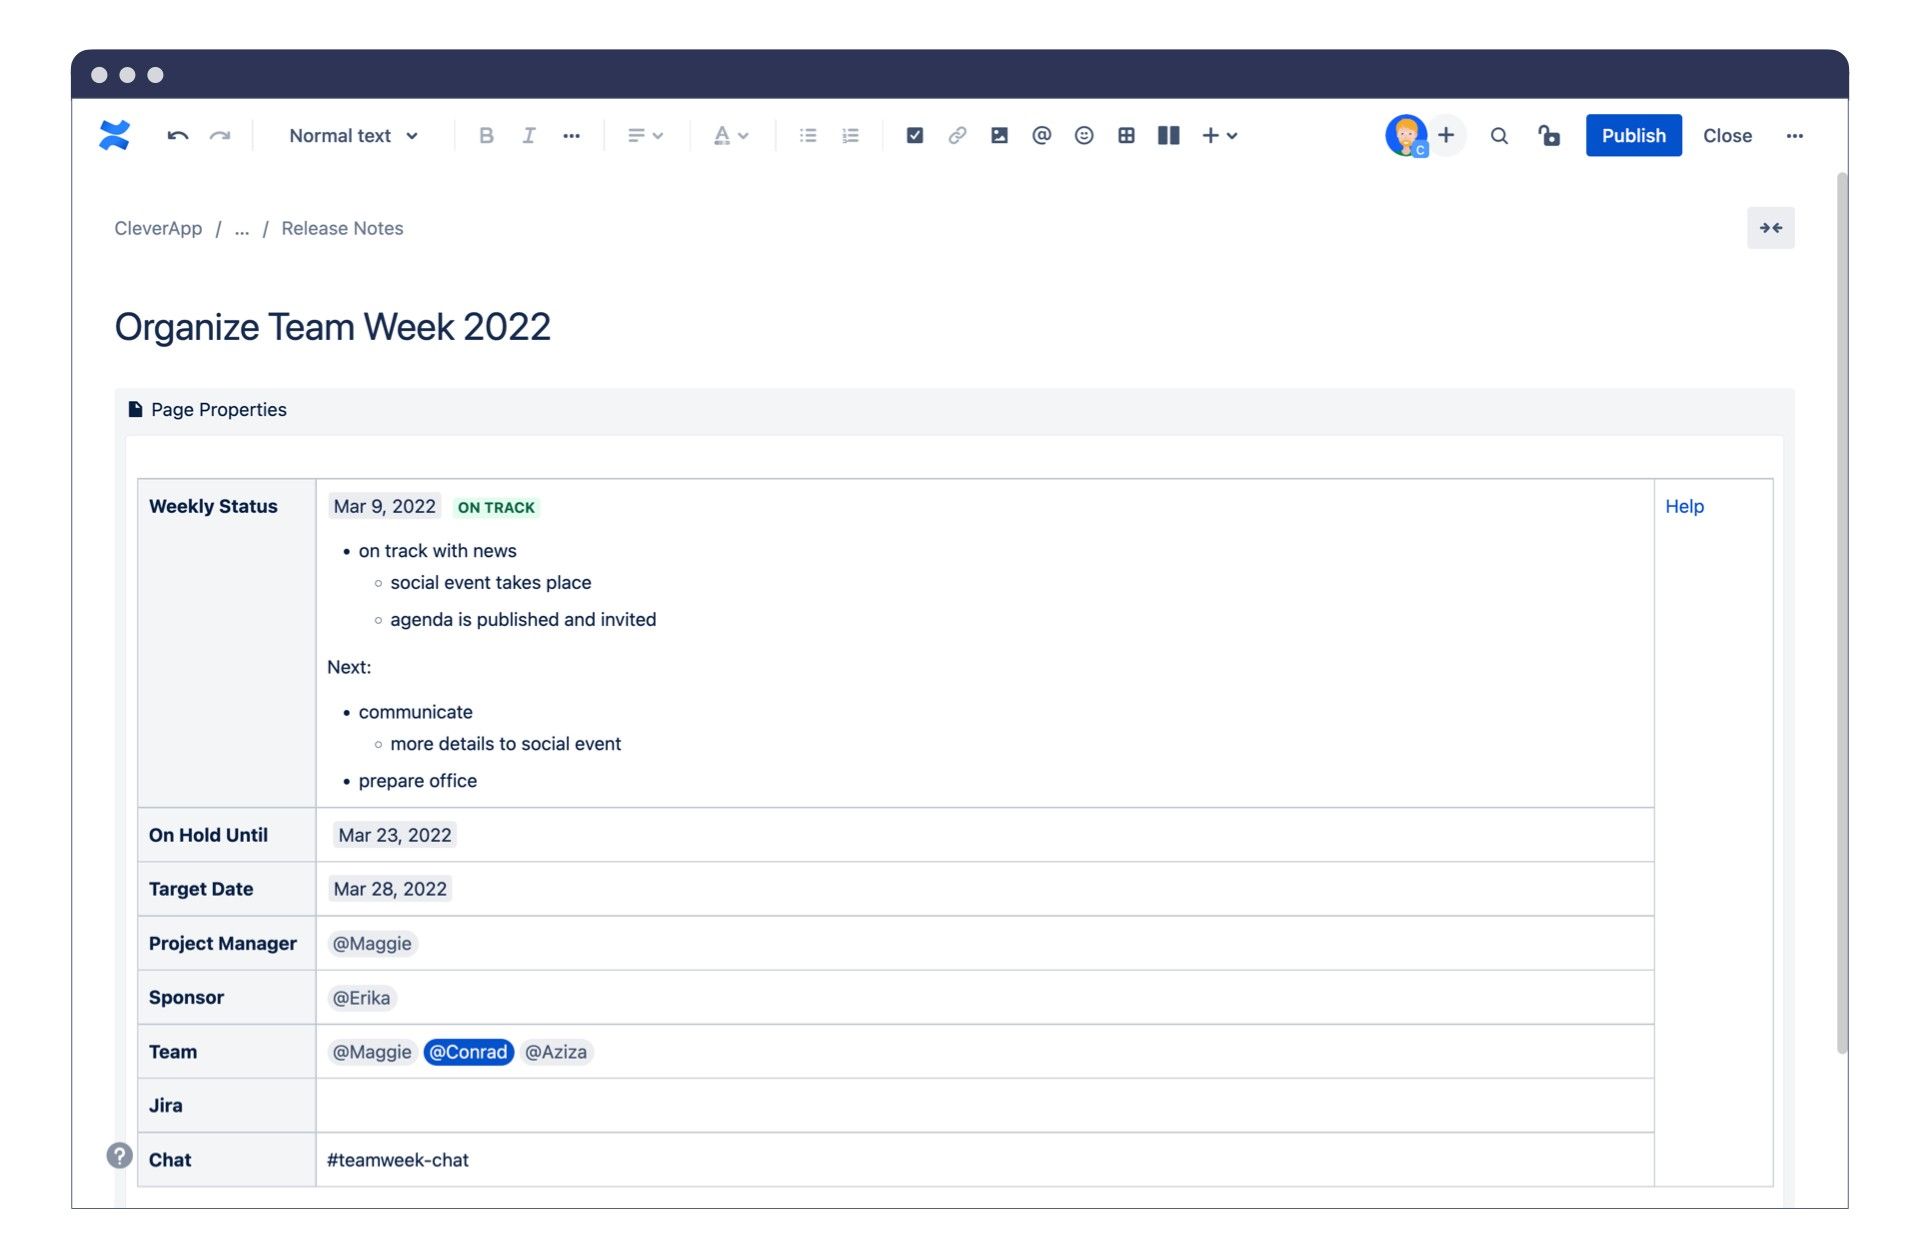Viewport: 1920px width, 1256px height.
Task: Open the page restrictions lock icon
Action: [1549, 136]
